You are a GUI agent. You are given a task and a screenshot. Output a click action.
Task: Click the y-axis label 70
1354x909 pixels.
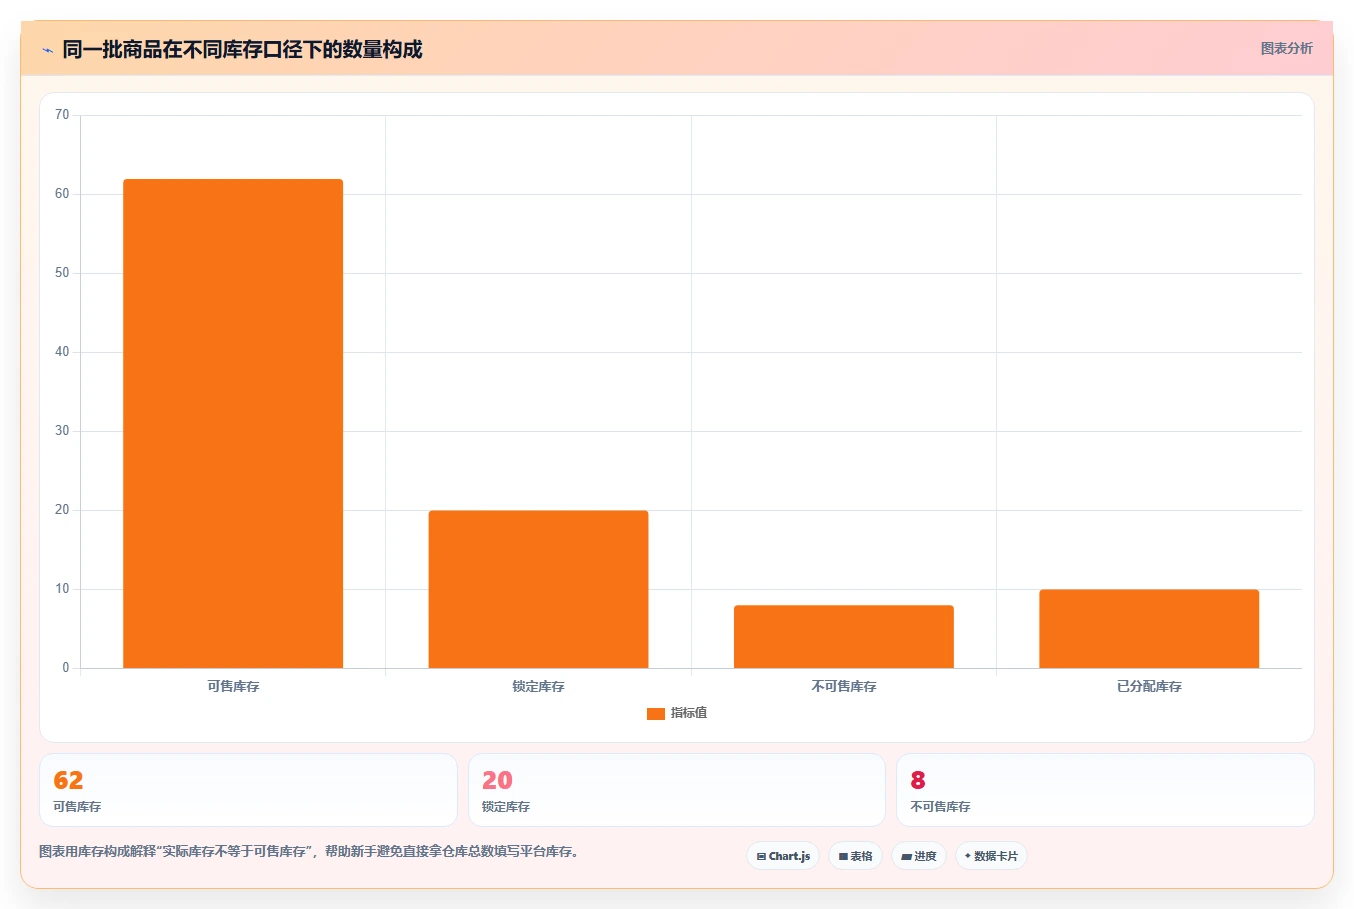(62, 115)
